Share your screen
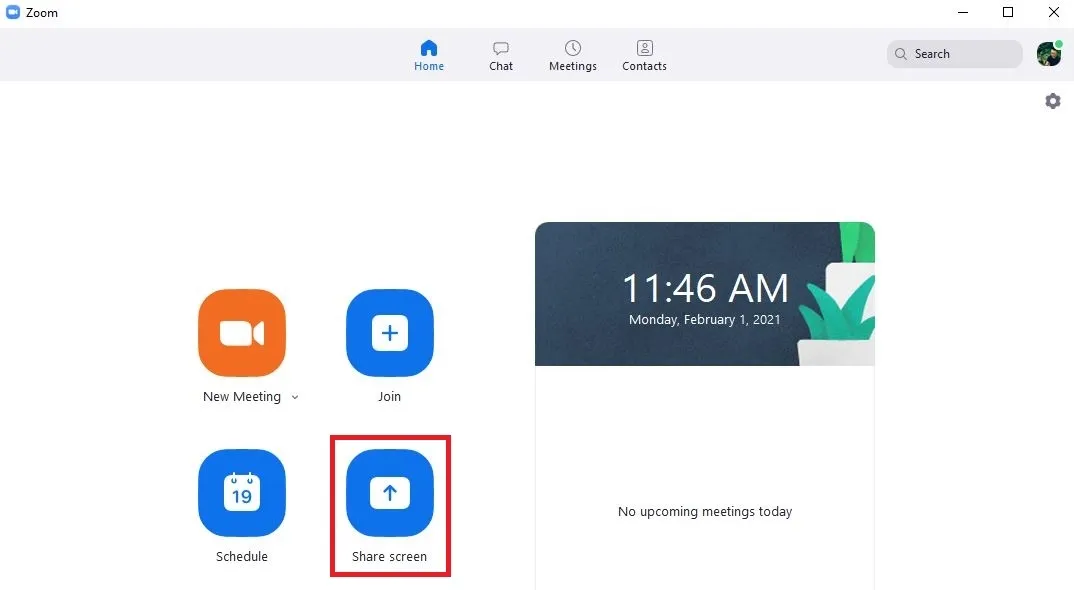 389,493
